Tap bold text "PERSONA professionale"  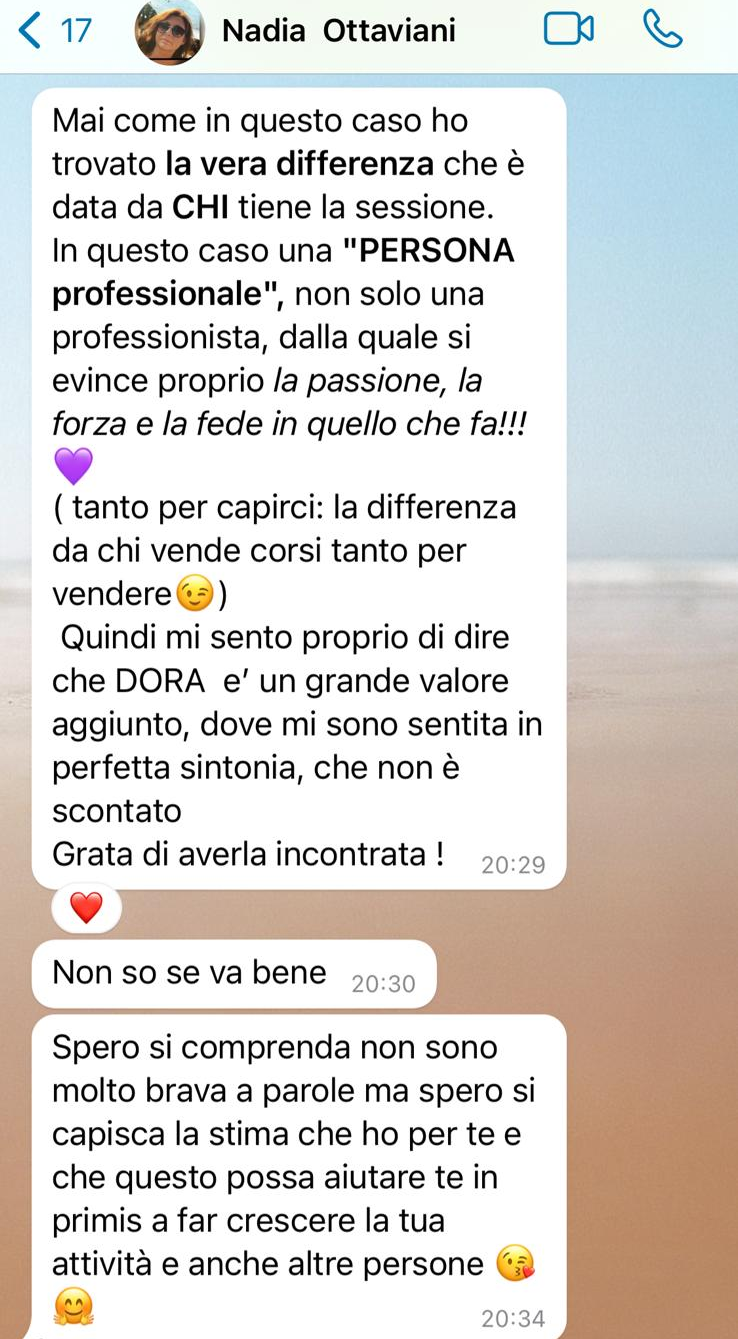point(283,273)
